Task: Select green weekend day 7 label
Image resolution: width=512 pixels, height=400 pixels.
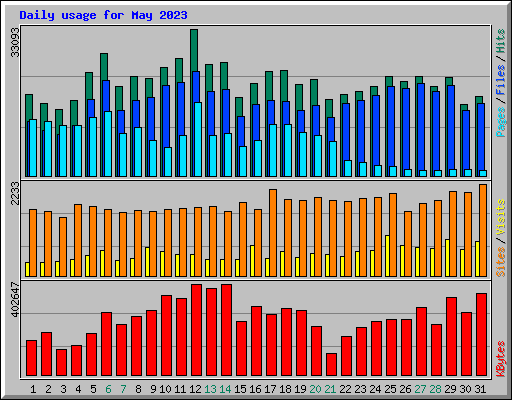Action: click(x=123, y=389)
